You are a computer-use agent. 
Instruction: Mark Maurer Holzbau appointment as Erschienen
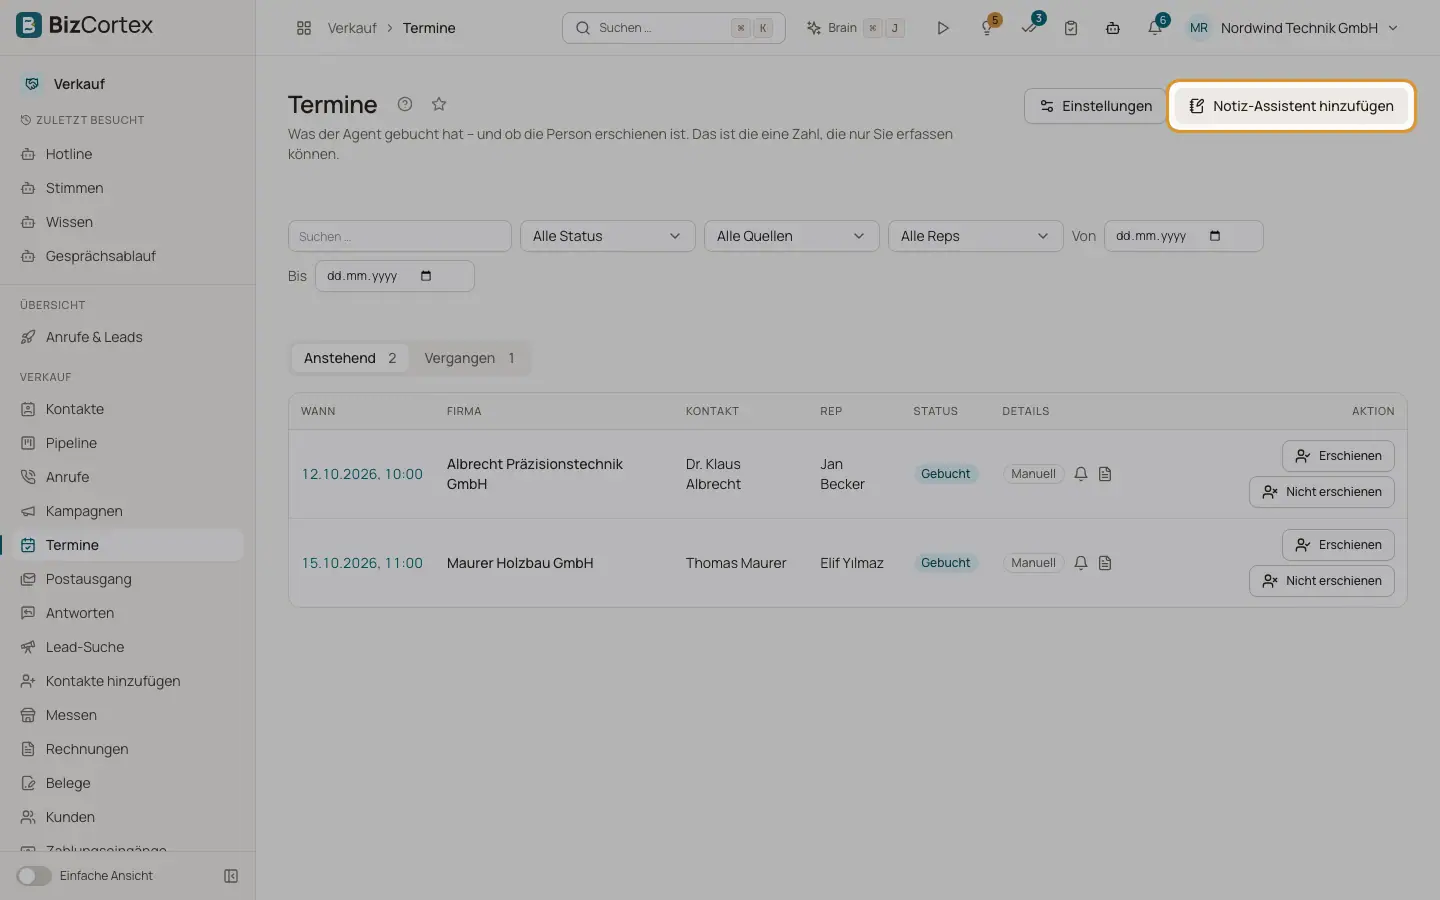coord(1338,545)
